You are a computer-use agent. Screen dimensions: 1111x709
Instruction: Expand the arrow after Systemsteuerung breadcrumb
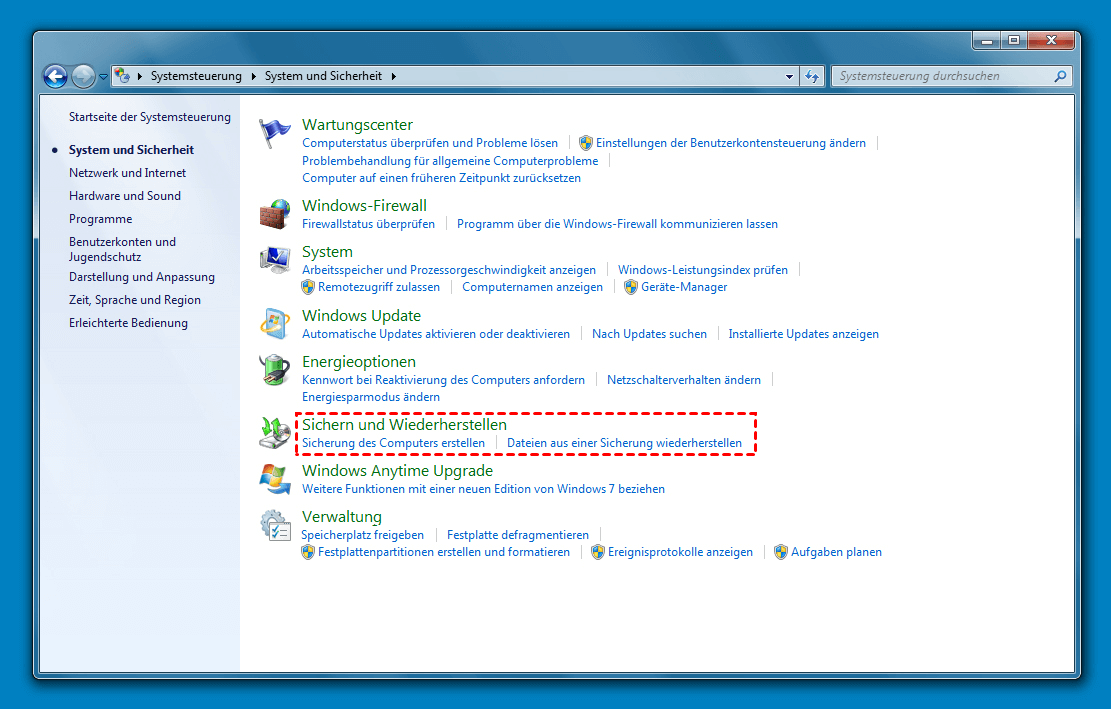click(x=254, y=76)
